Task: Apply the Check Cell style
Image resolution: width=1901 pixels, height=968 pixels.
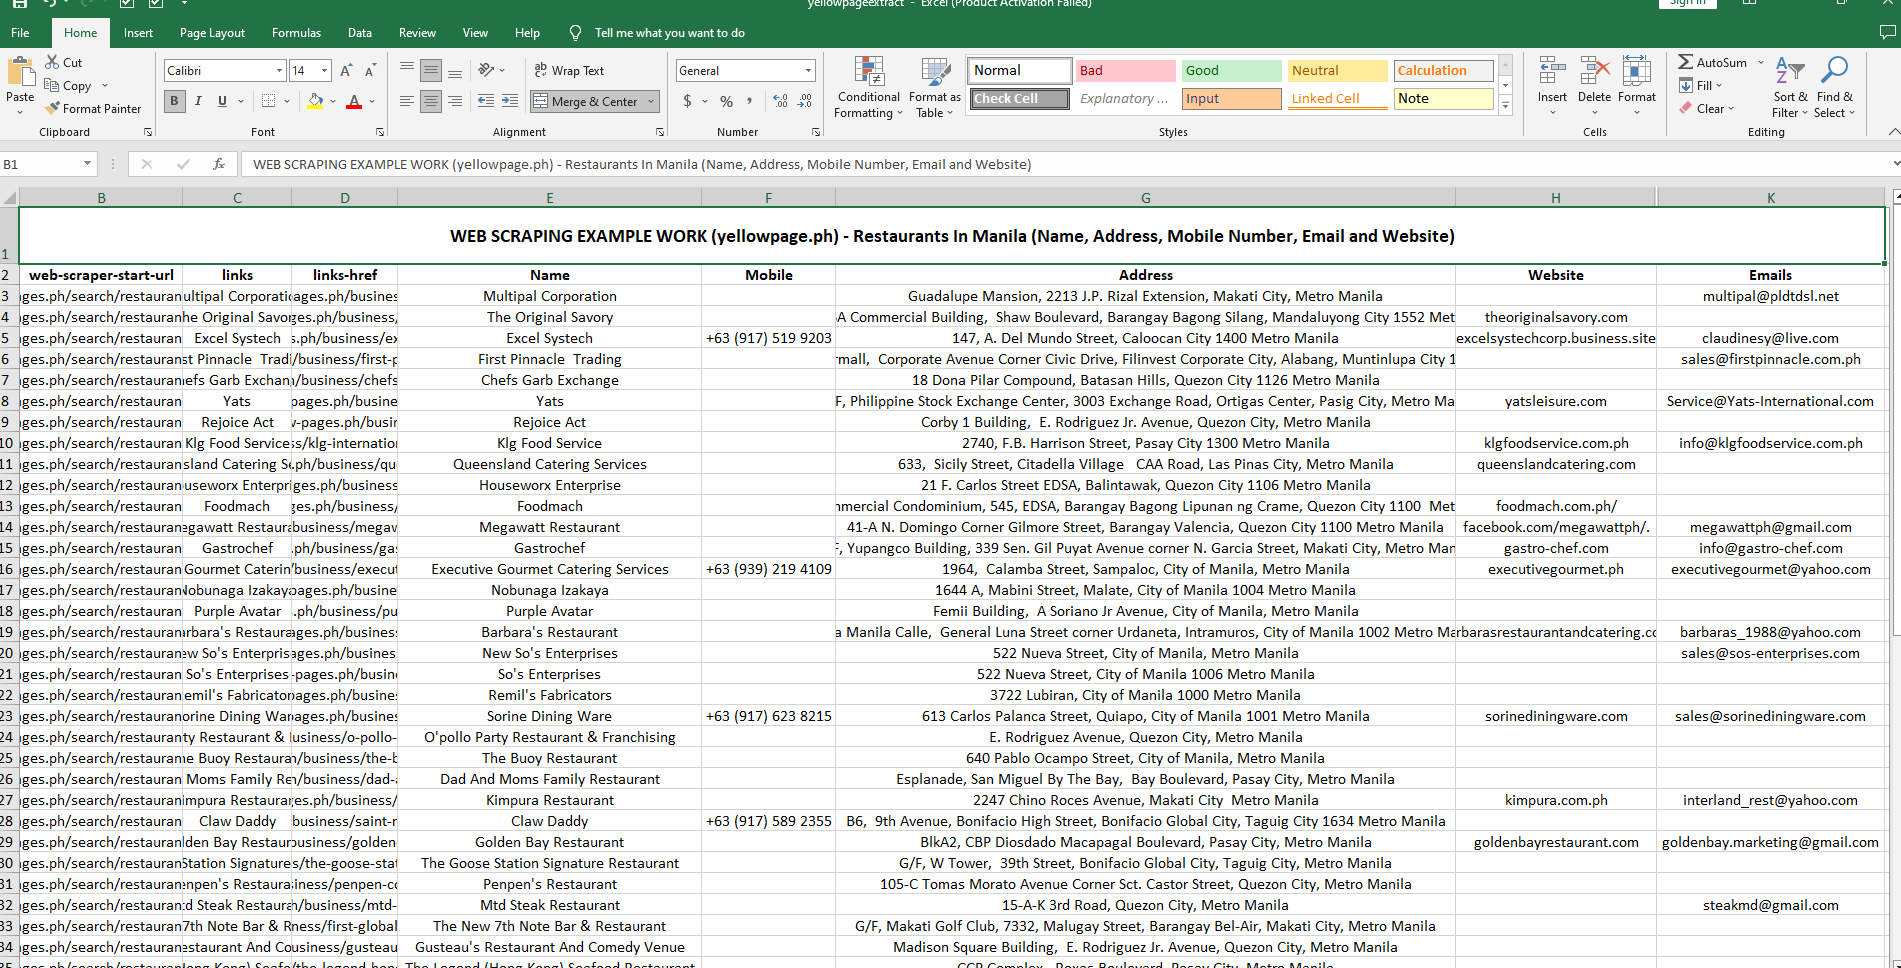Action: tap(1019, 98)
